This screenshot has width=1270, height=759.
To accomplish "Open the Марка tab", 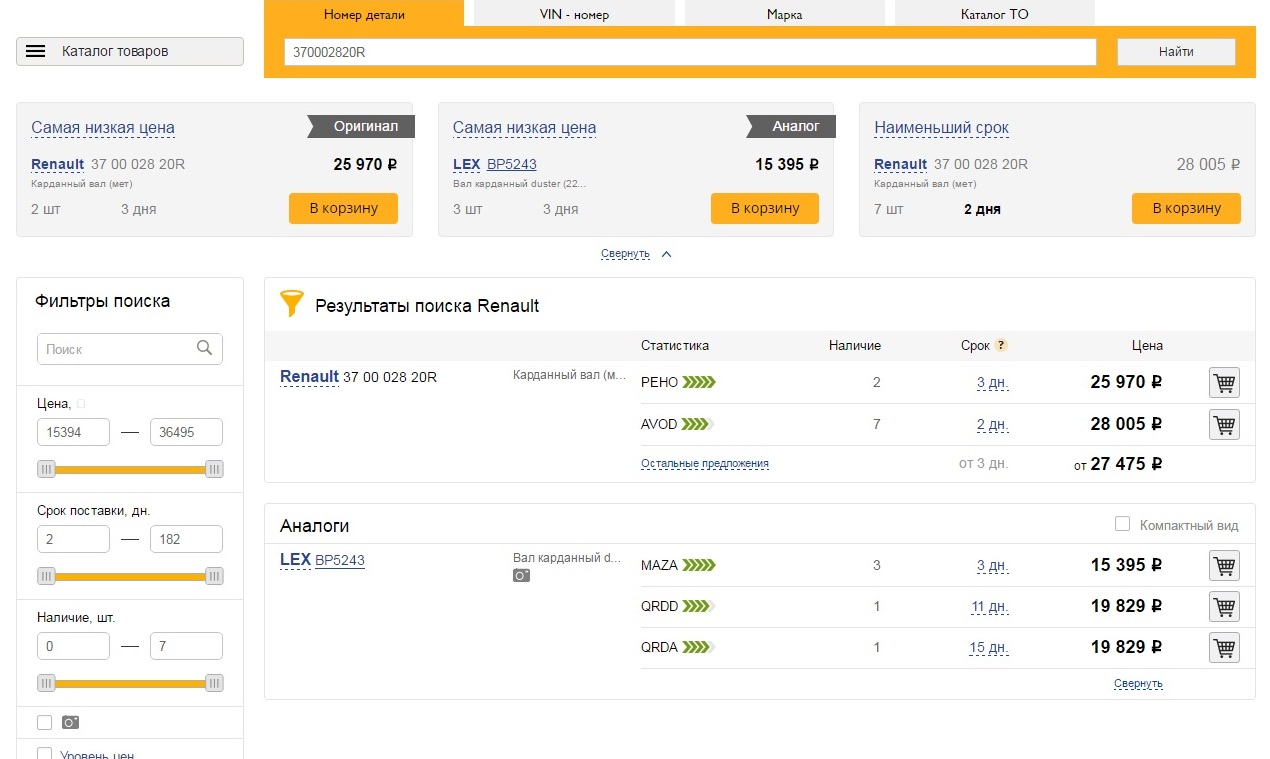I will click(x=784, y=14).
